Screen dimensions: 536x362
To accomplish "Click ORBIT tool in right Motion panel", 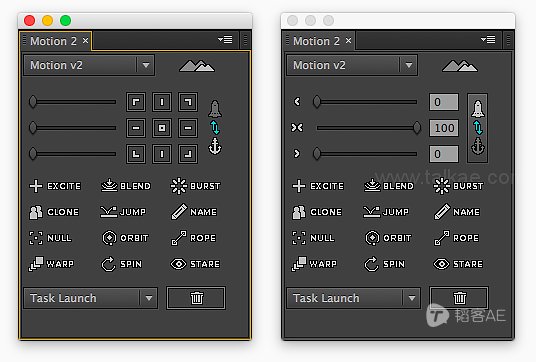I will tap(388, 238).
